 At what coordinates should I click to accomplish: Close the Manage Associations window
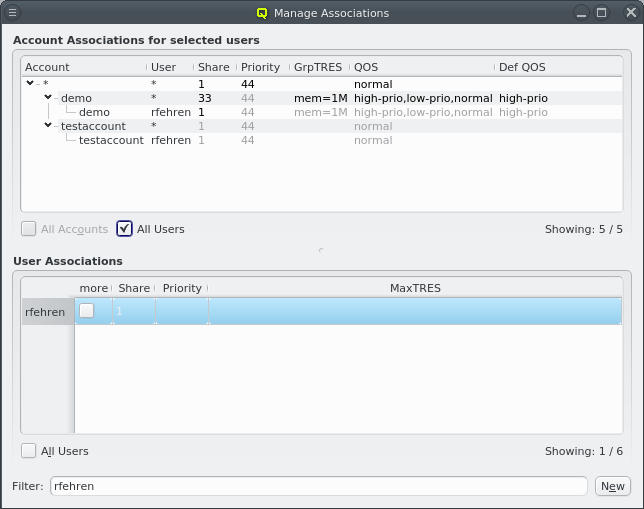631,13
